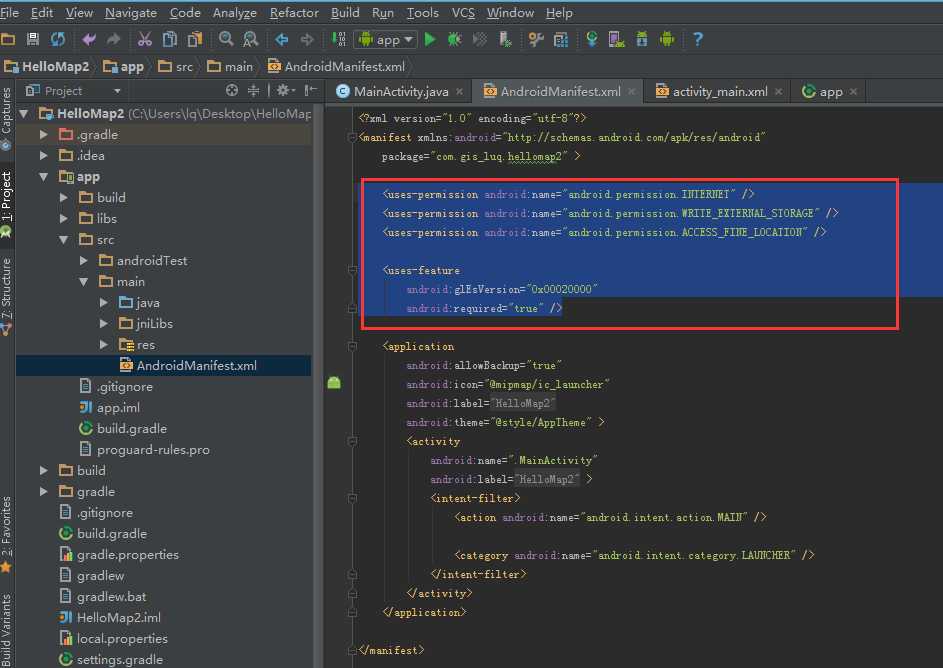Click the Undo arrow icon
The width and height of the screenshot is (943, 668).
(89, 39)
